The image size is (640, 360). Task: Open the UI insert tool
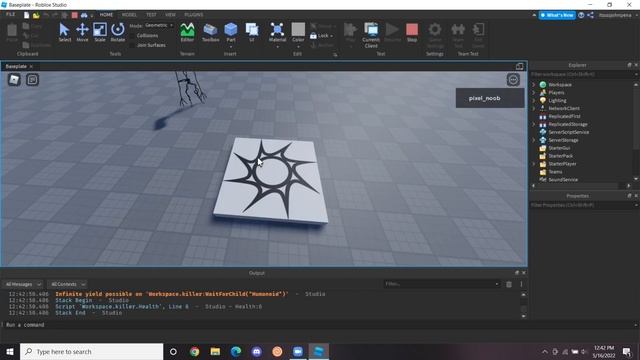tap(252, 32)
